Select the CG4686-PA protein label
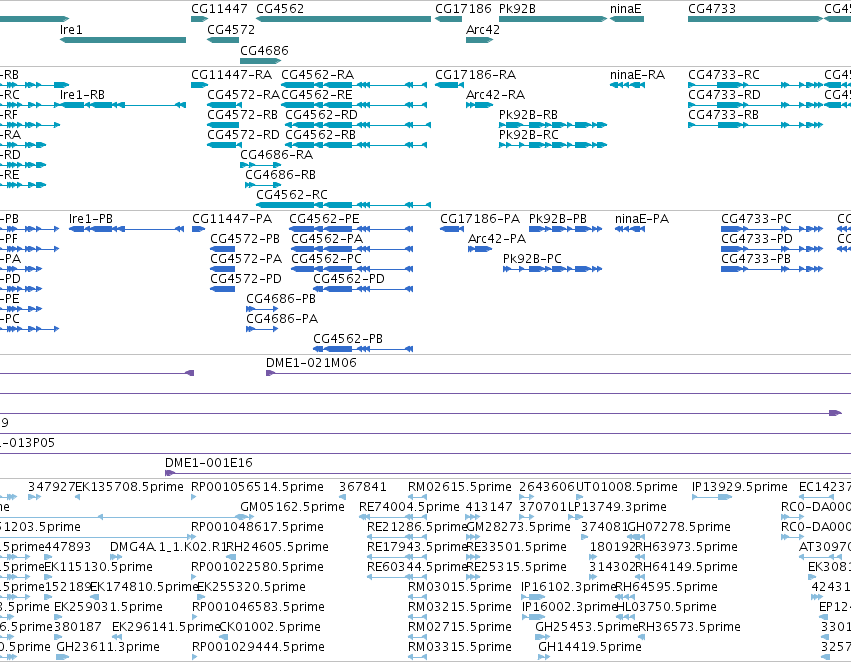Image resolution: width=851 pixels, height=662 pixels. (x=282, y=319)
